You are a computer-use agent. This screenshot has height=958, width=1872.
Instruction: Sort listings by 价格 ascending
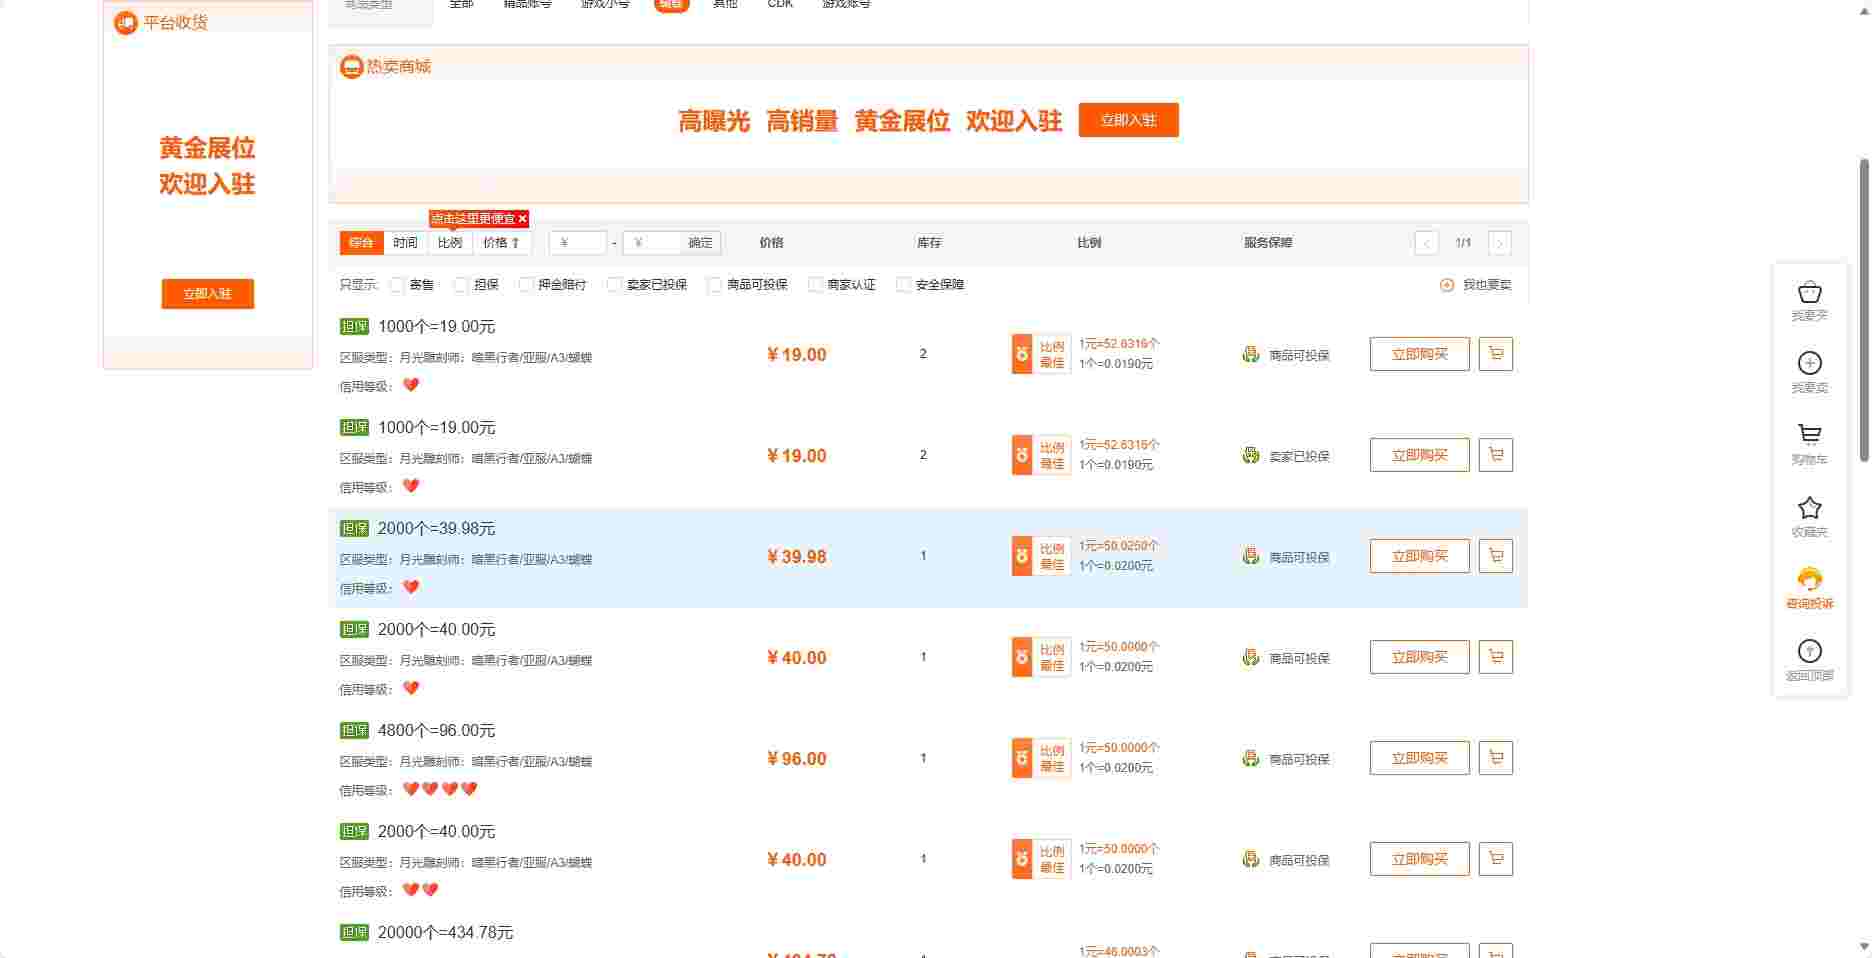tap(502, 243)
